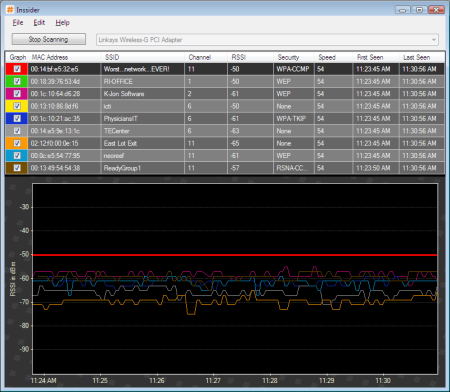Disable graphing for K-Jon Software
The width and height of the screenshot is (450, 392).
click(17, 94)
